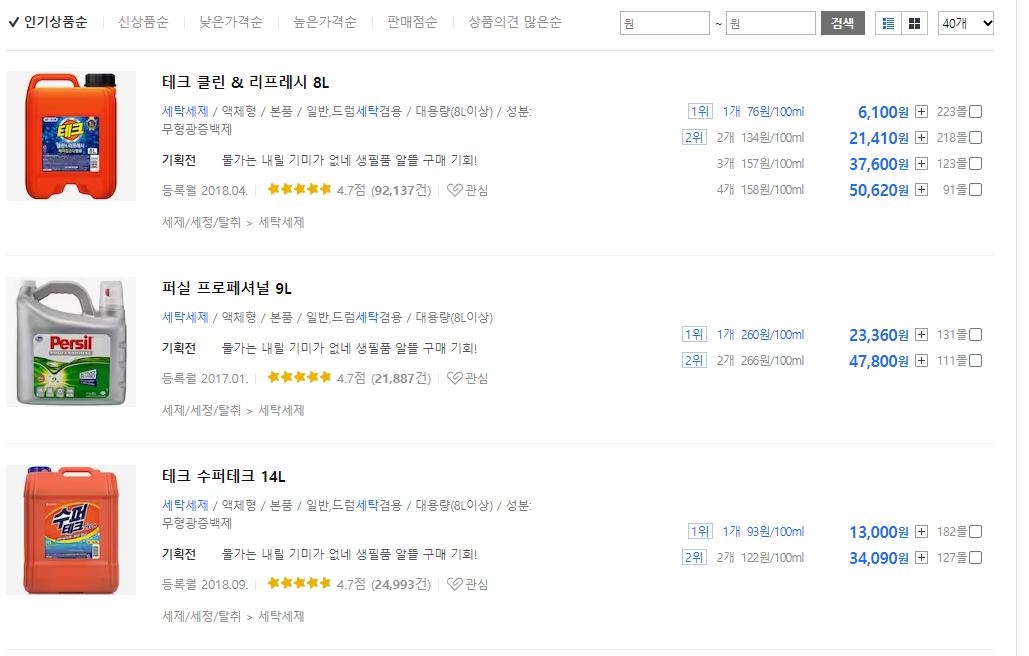The width and height of the screenshot is (1029, 656).
Task: Expand plus icon beside 50,620원 price
Action: coord(921,190)
